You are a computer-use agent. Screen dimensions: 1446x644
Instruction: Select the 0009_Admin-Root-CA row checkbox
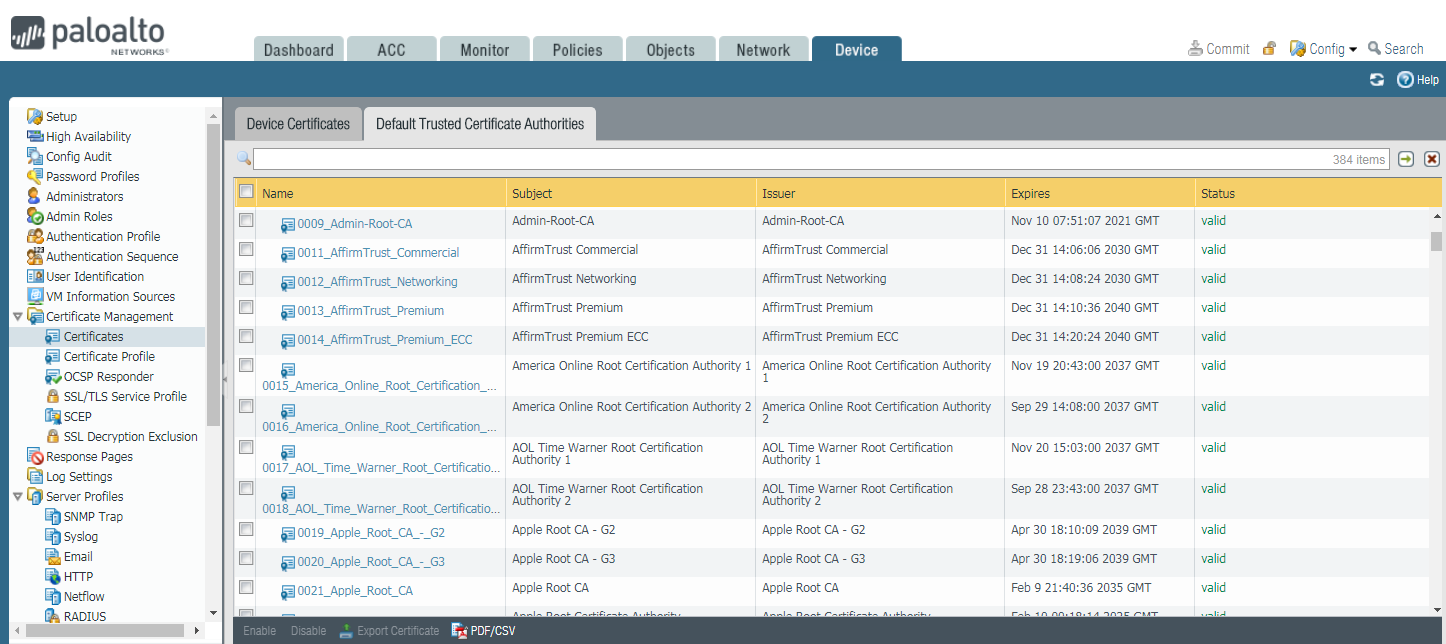tap(246, 220)
